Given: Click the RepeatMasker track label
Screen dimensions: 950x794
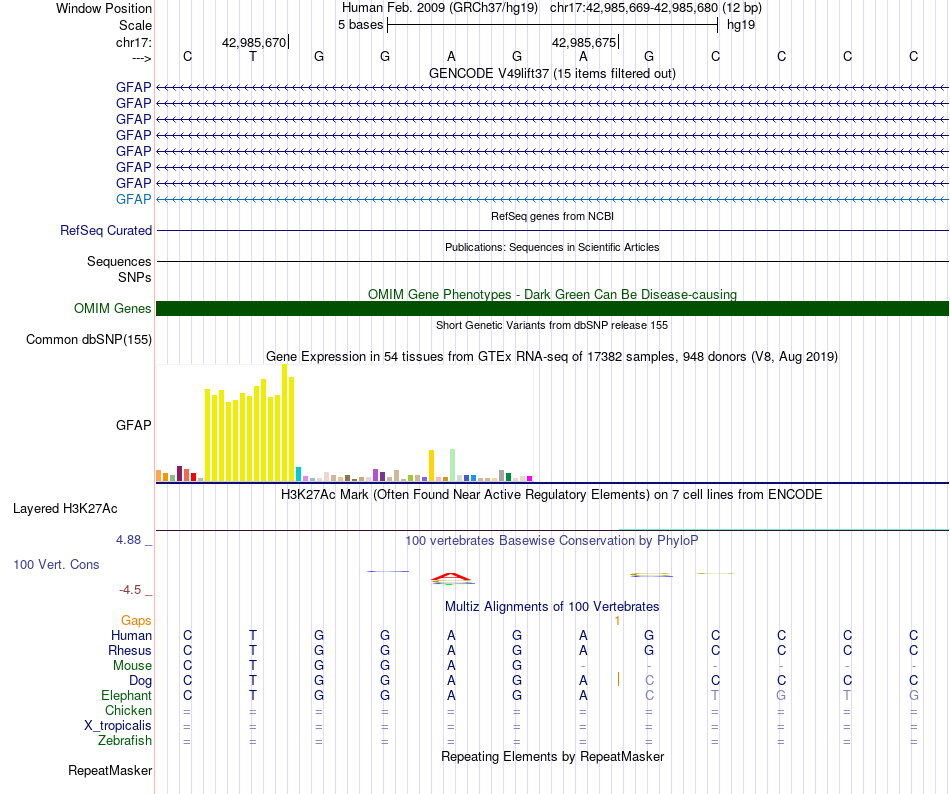Looking at the screenshot, I should pos(110,770).
